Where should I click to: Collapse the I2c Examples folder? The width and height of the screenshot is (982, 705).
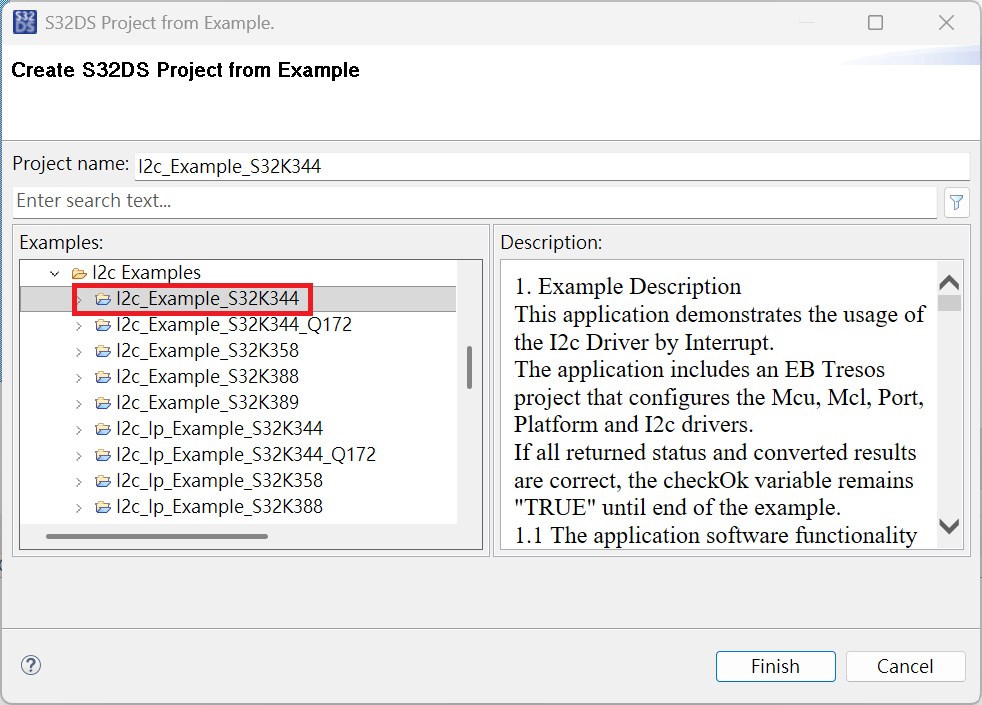click(x=55, y=274)
